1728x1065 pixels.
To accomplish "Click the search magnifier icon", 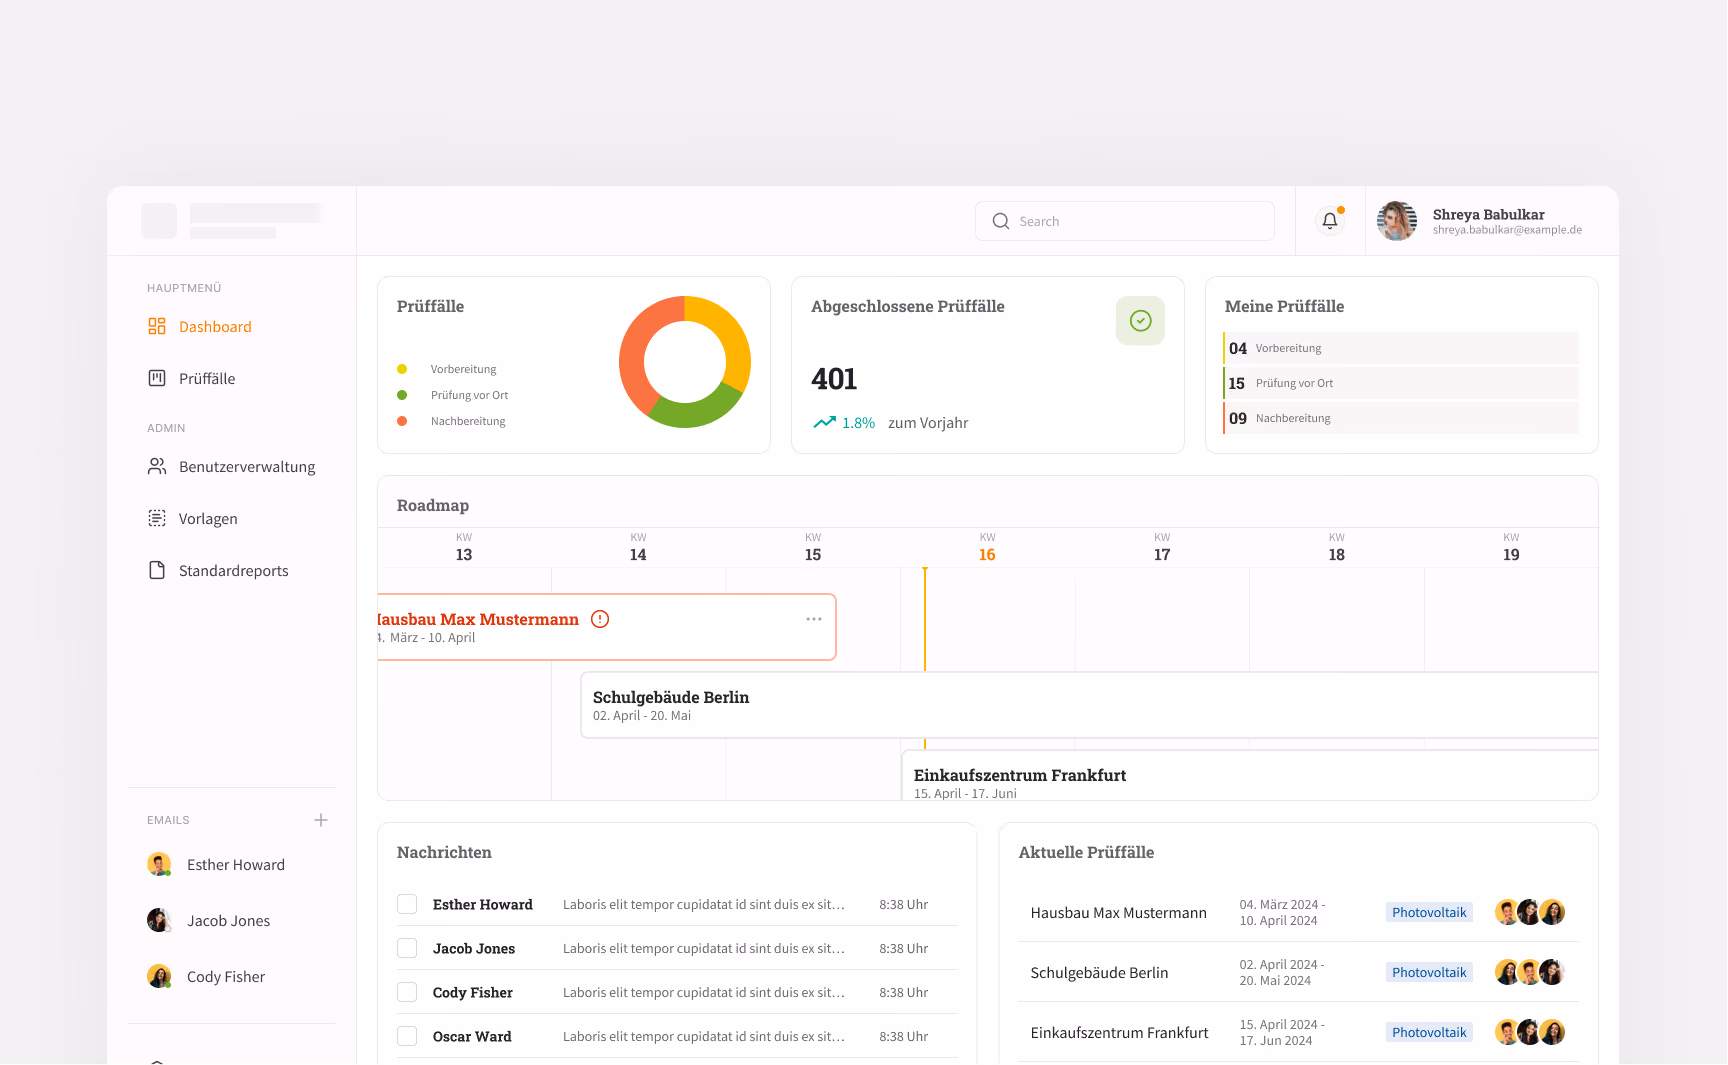I will [1000, 221].
